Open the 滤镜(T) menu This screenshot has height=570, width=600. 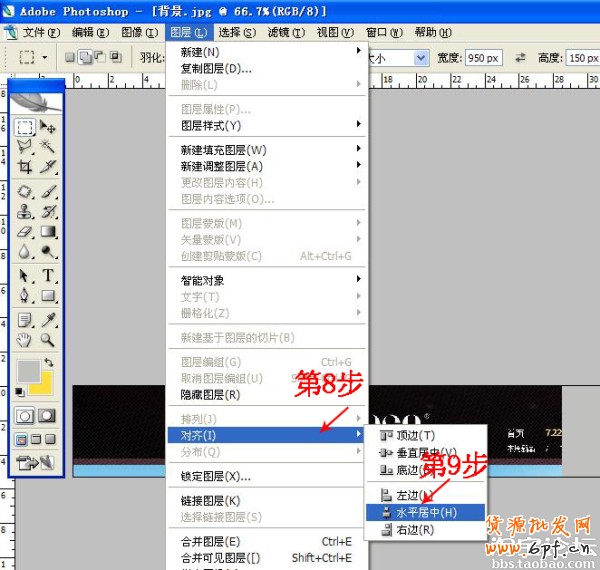coord(288,32)
